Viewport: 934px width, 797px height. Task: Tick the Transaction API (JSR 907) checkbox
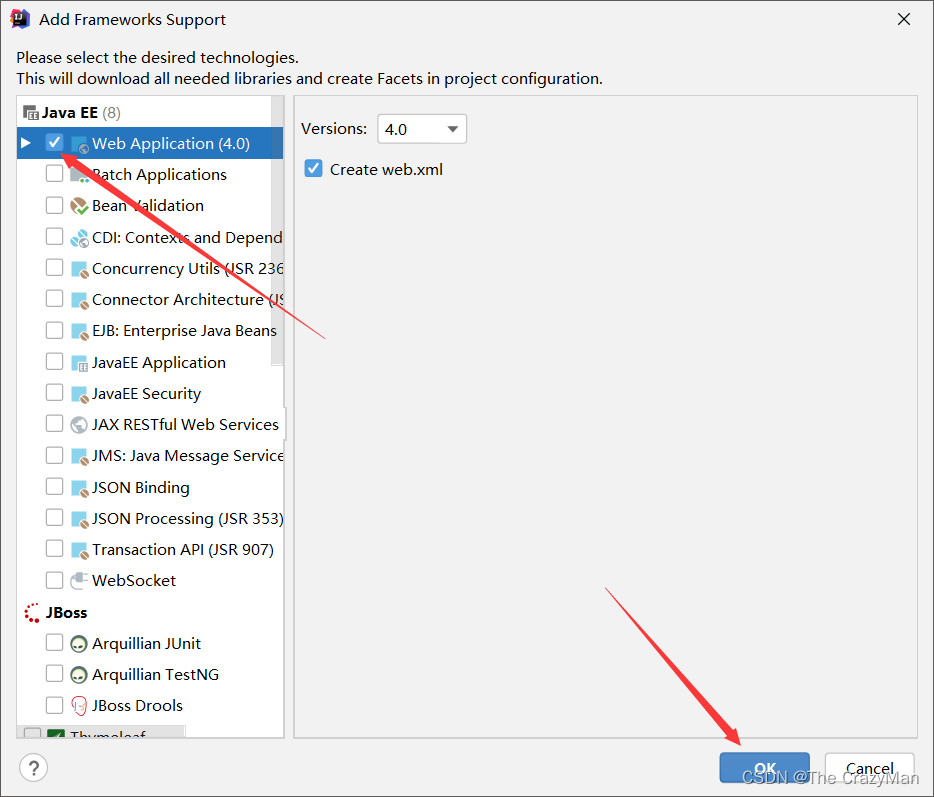(x=54, y=548)
